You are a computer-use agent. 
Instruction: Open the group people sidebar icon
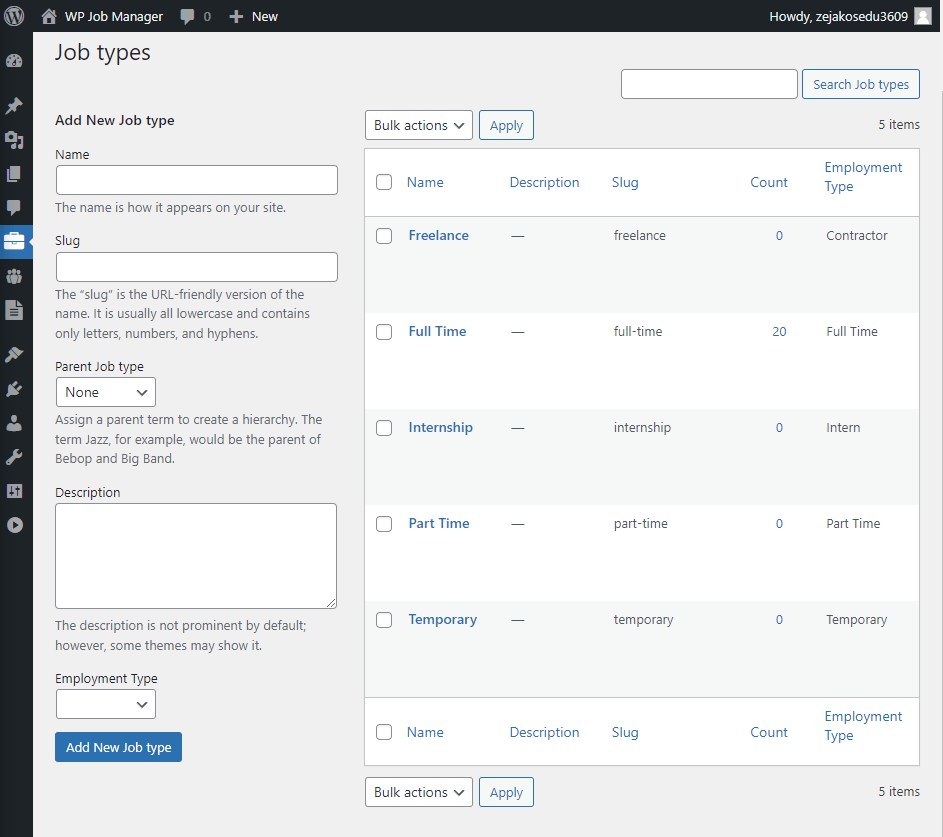coord(14,276)
